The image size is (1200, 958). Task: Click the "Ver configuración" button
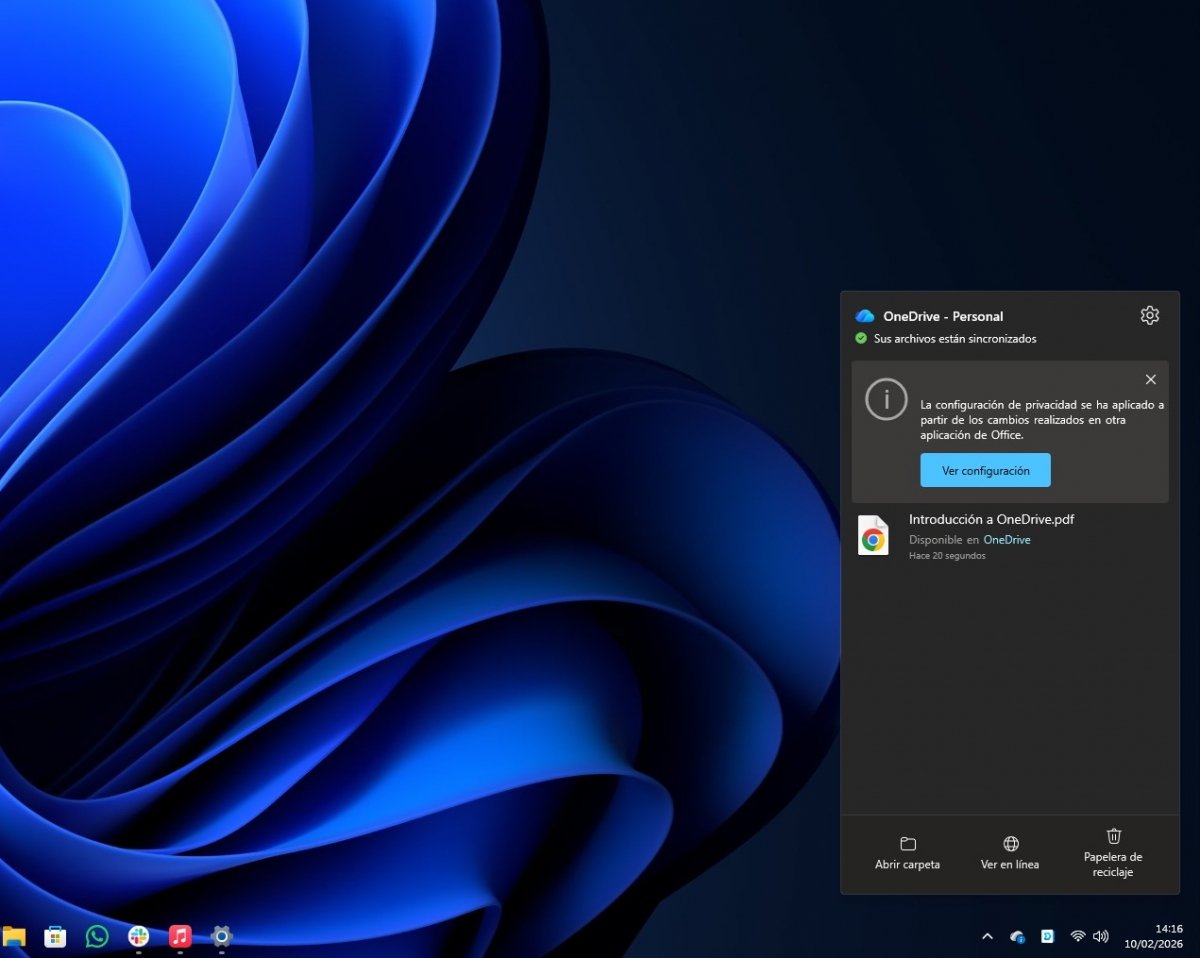pyautogui.click(x=985, y=470)
